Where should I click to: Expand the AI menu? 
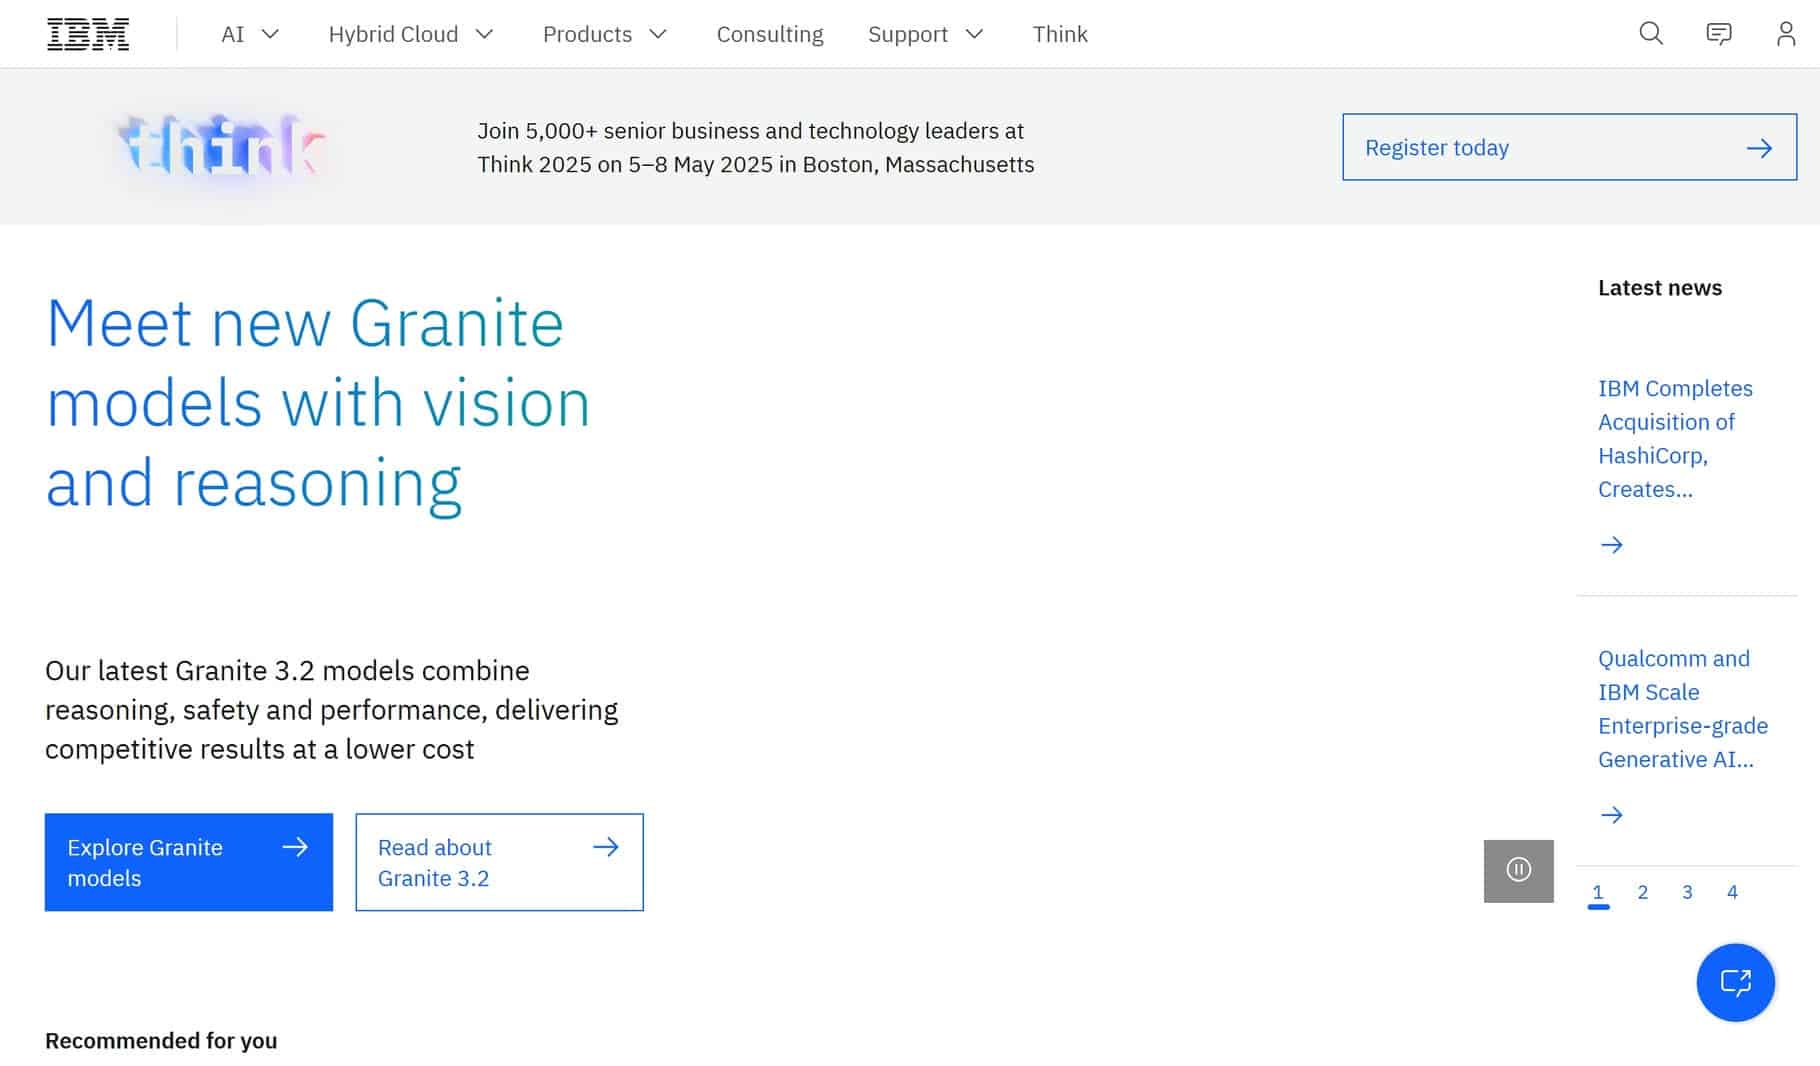click(250, 34)
